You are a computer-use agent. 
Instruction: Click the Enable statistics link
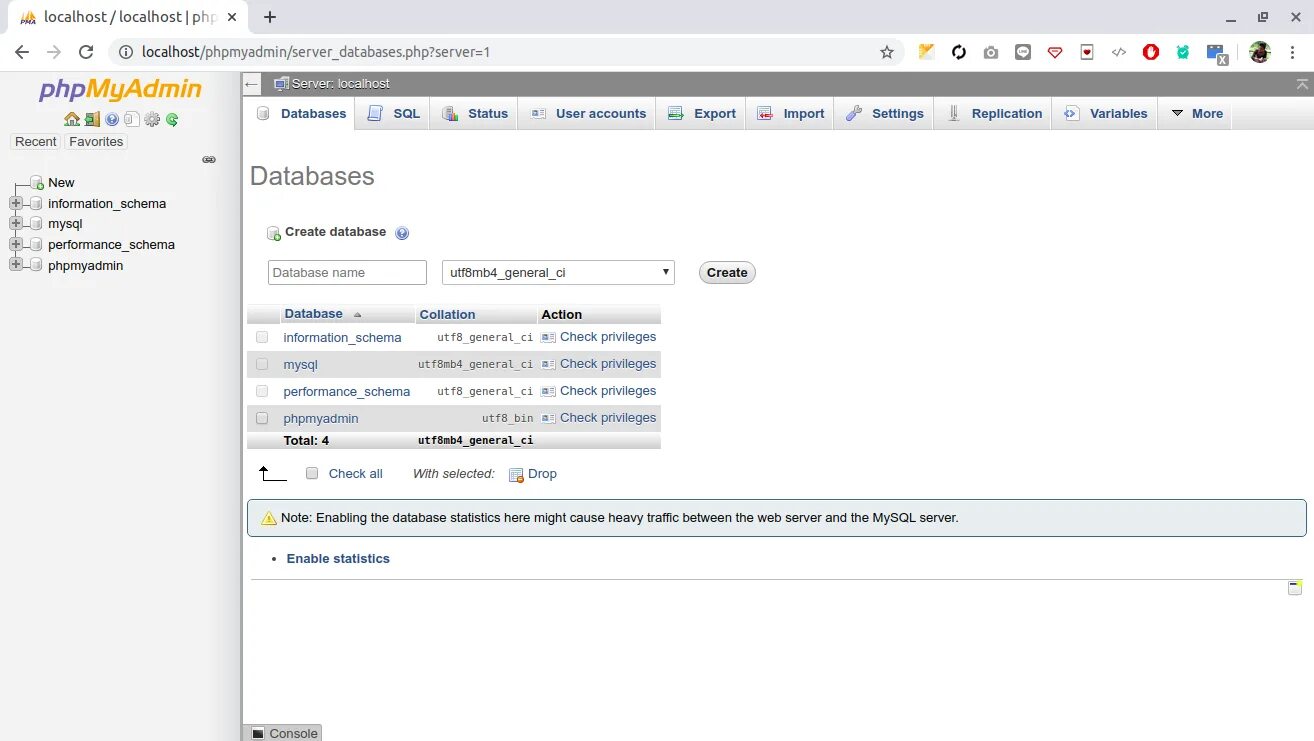[338, 559]
